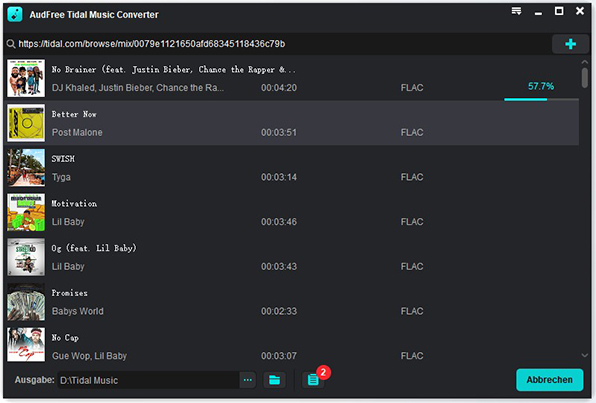Click duration 00:04:20 of No Brainer
Screen dimensions: 596x403
coord(279,88)
